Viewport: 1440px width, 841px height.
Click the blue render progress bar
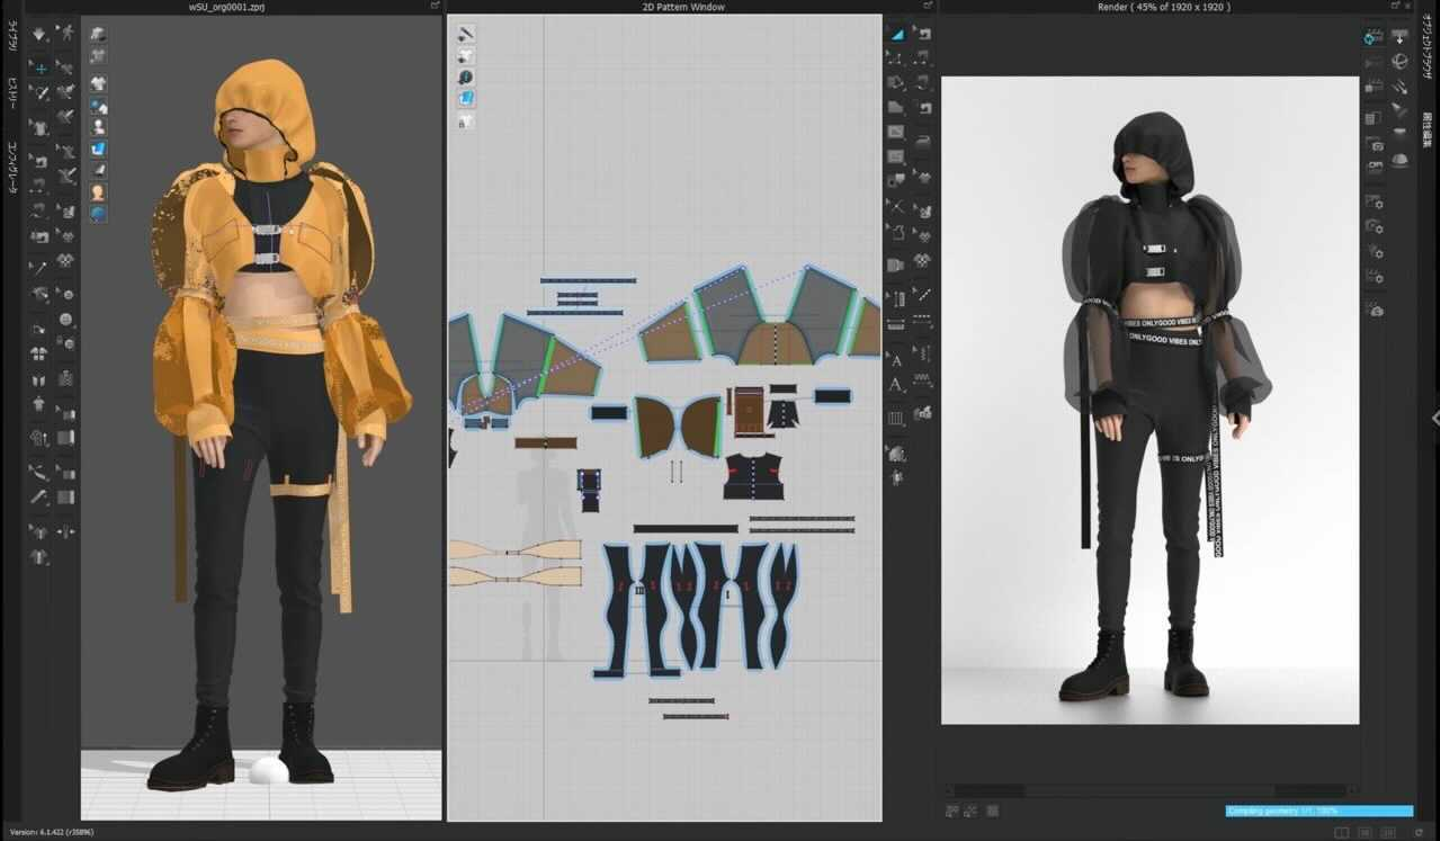pyautogui.click(x=1319, y=811)
